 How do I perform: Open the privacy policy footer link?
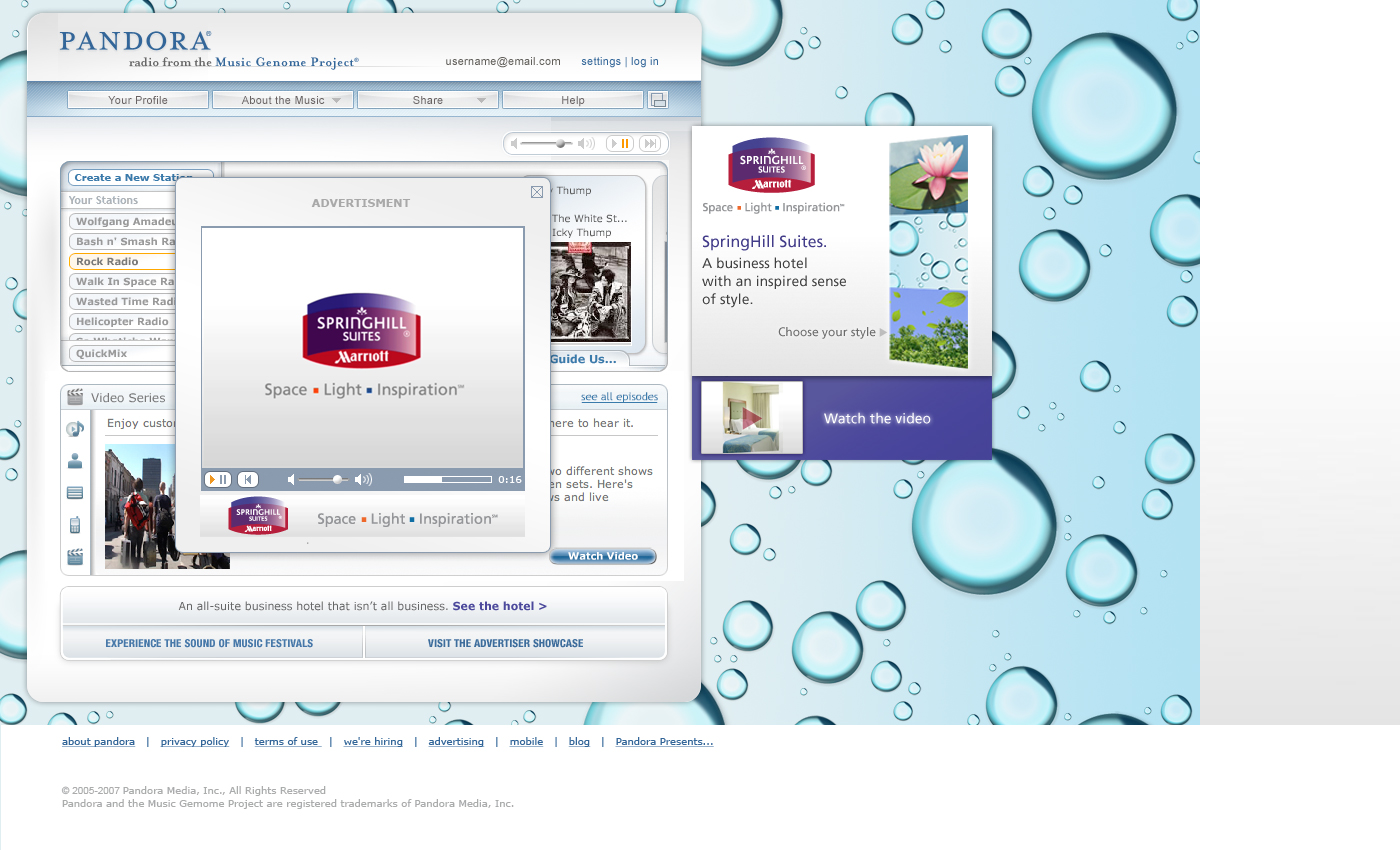click(x=195, y=742)
